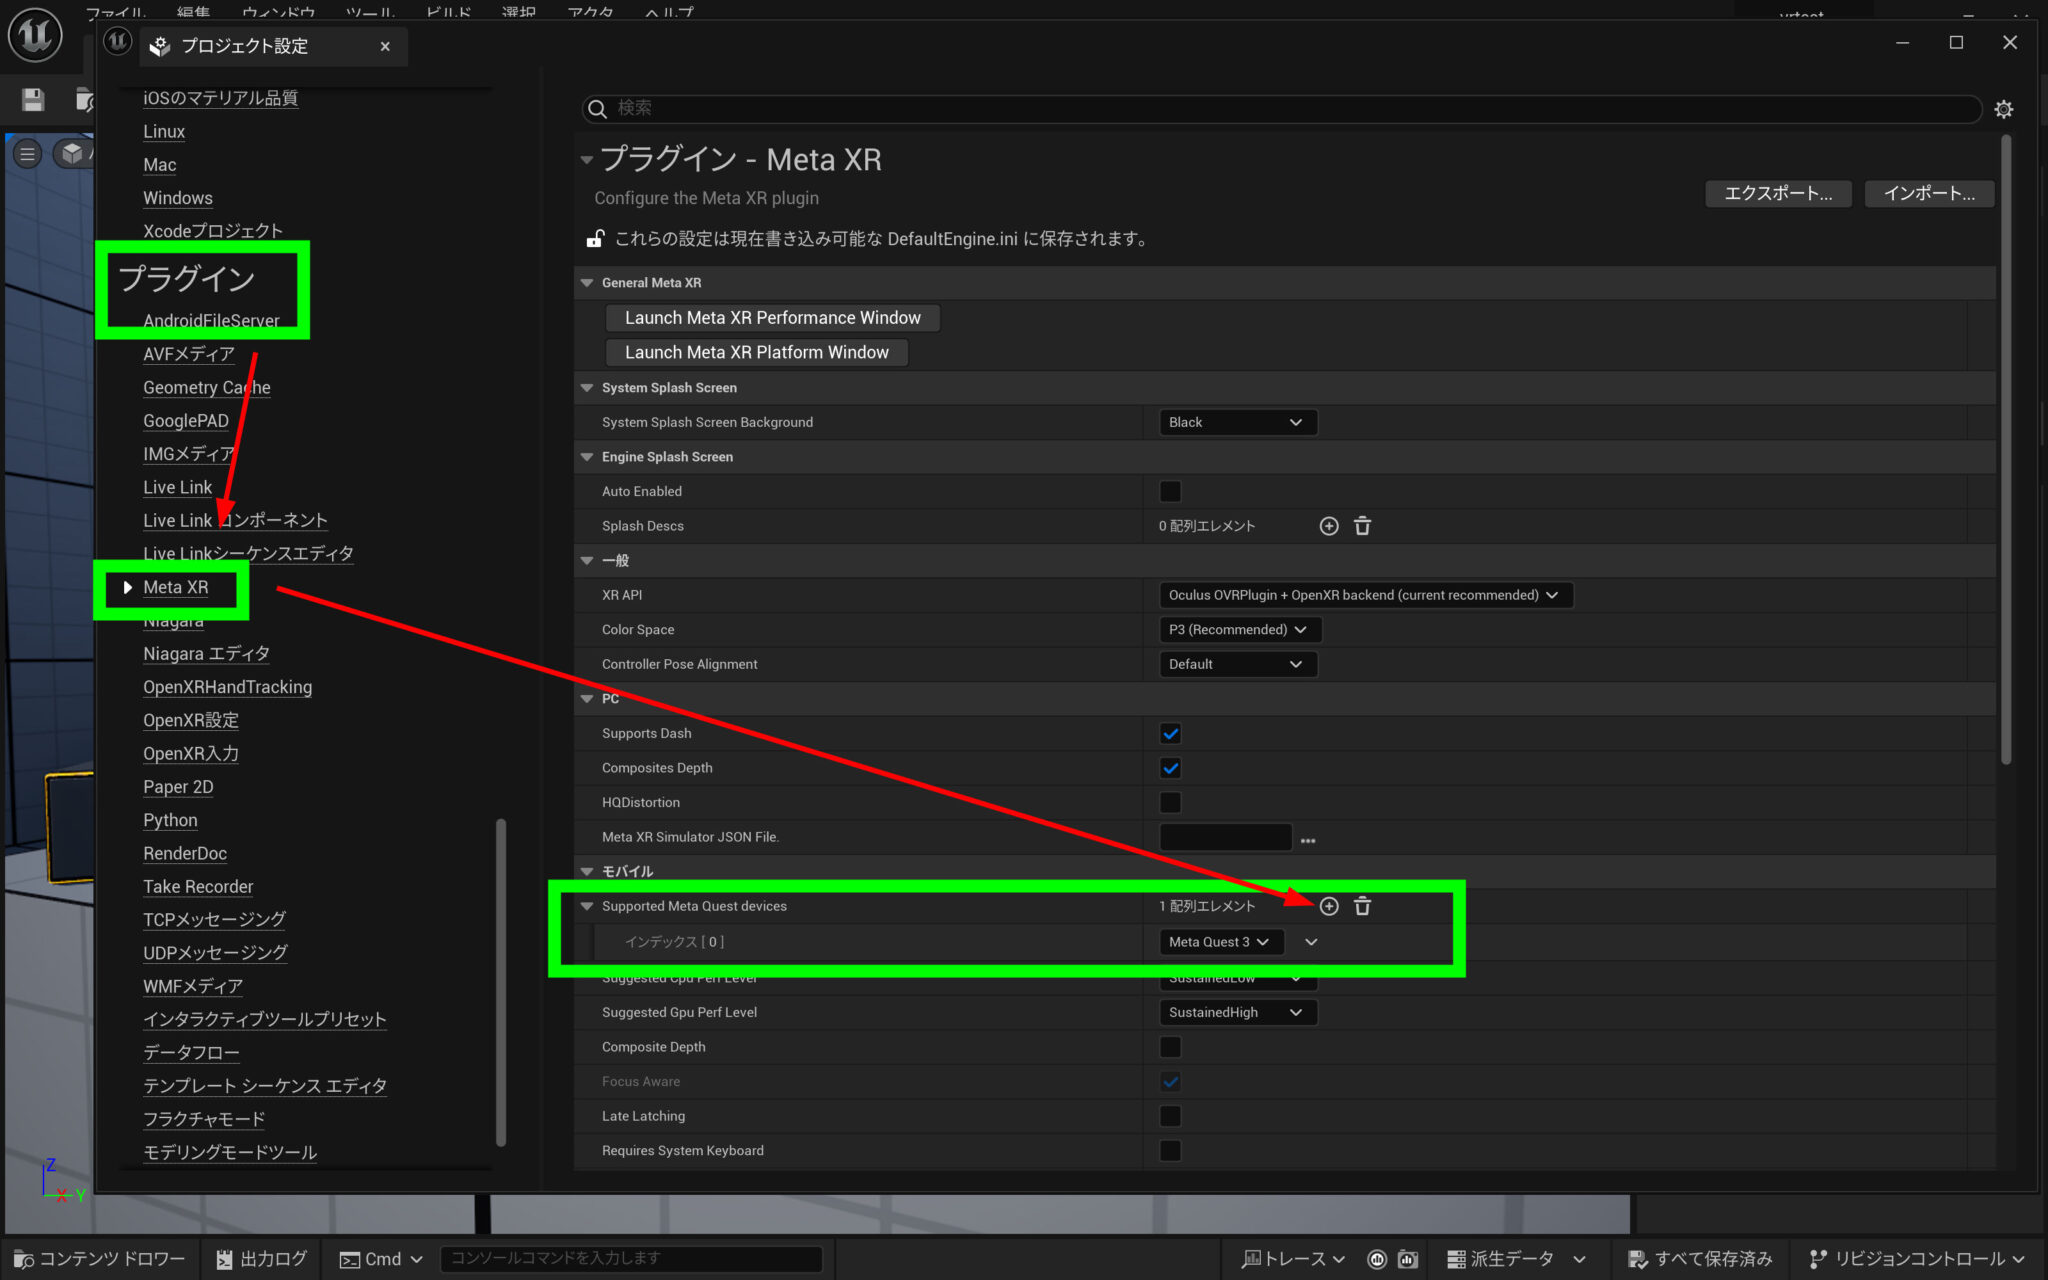The height and width of the screenshot is (1280, 2048).
Task: Enable the Late Latching checkbox
Action: [1170, 1116]
